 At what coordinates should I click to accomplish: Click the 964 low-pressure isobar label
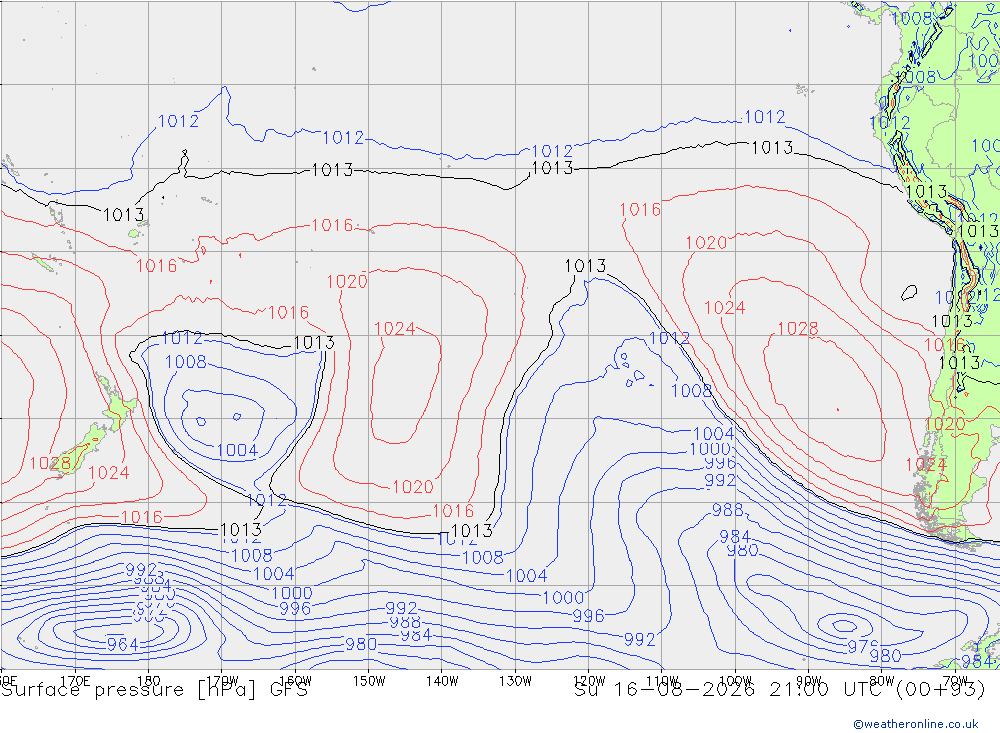(122, 644)
